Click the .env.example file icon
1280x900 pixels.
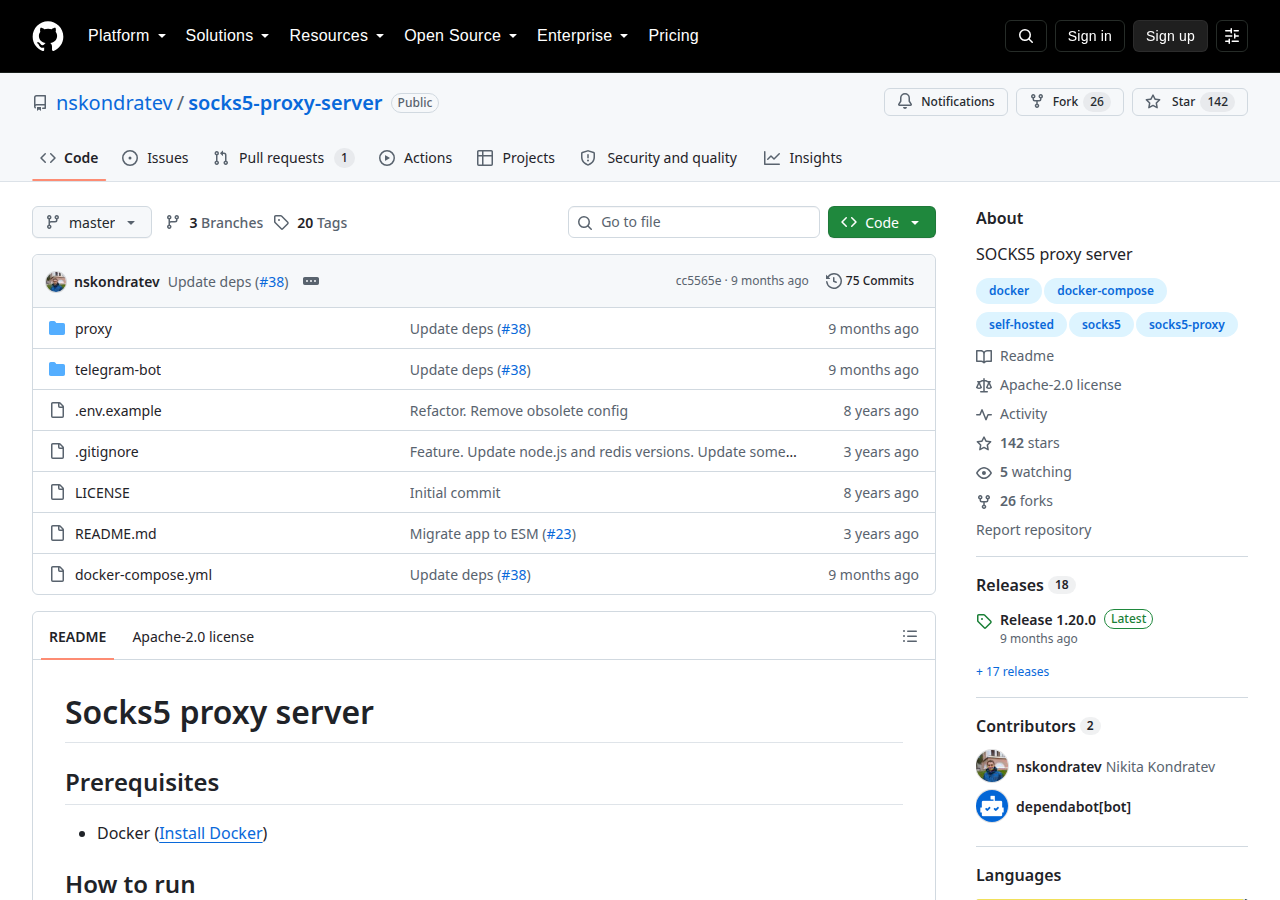point(57,411)
